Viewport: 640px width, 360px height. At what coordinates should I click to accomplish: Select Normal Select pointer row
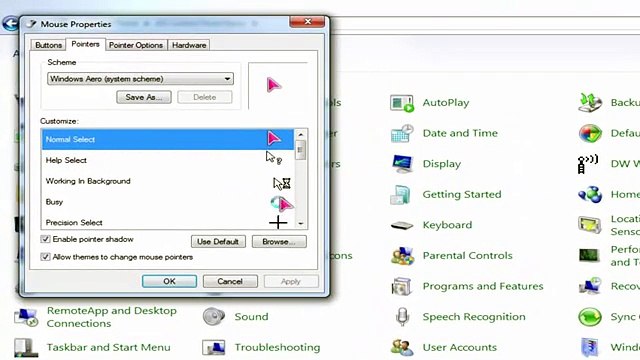tap(168, 139)
